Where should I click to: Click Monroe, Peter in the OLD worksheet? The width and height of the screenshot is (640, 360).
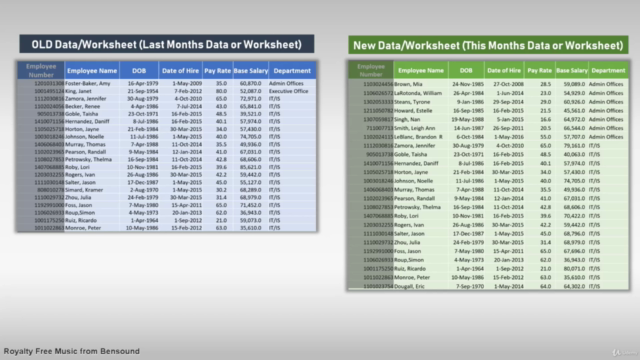(x=83, y=228)
